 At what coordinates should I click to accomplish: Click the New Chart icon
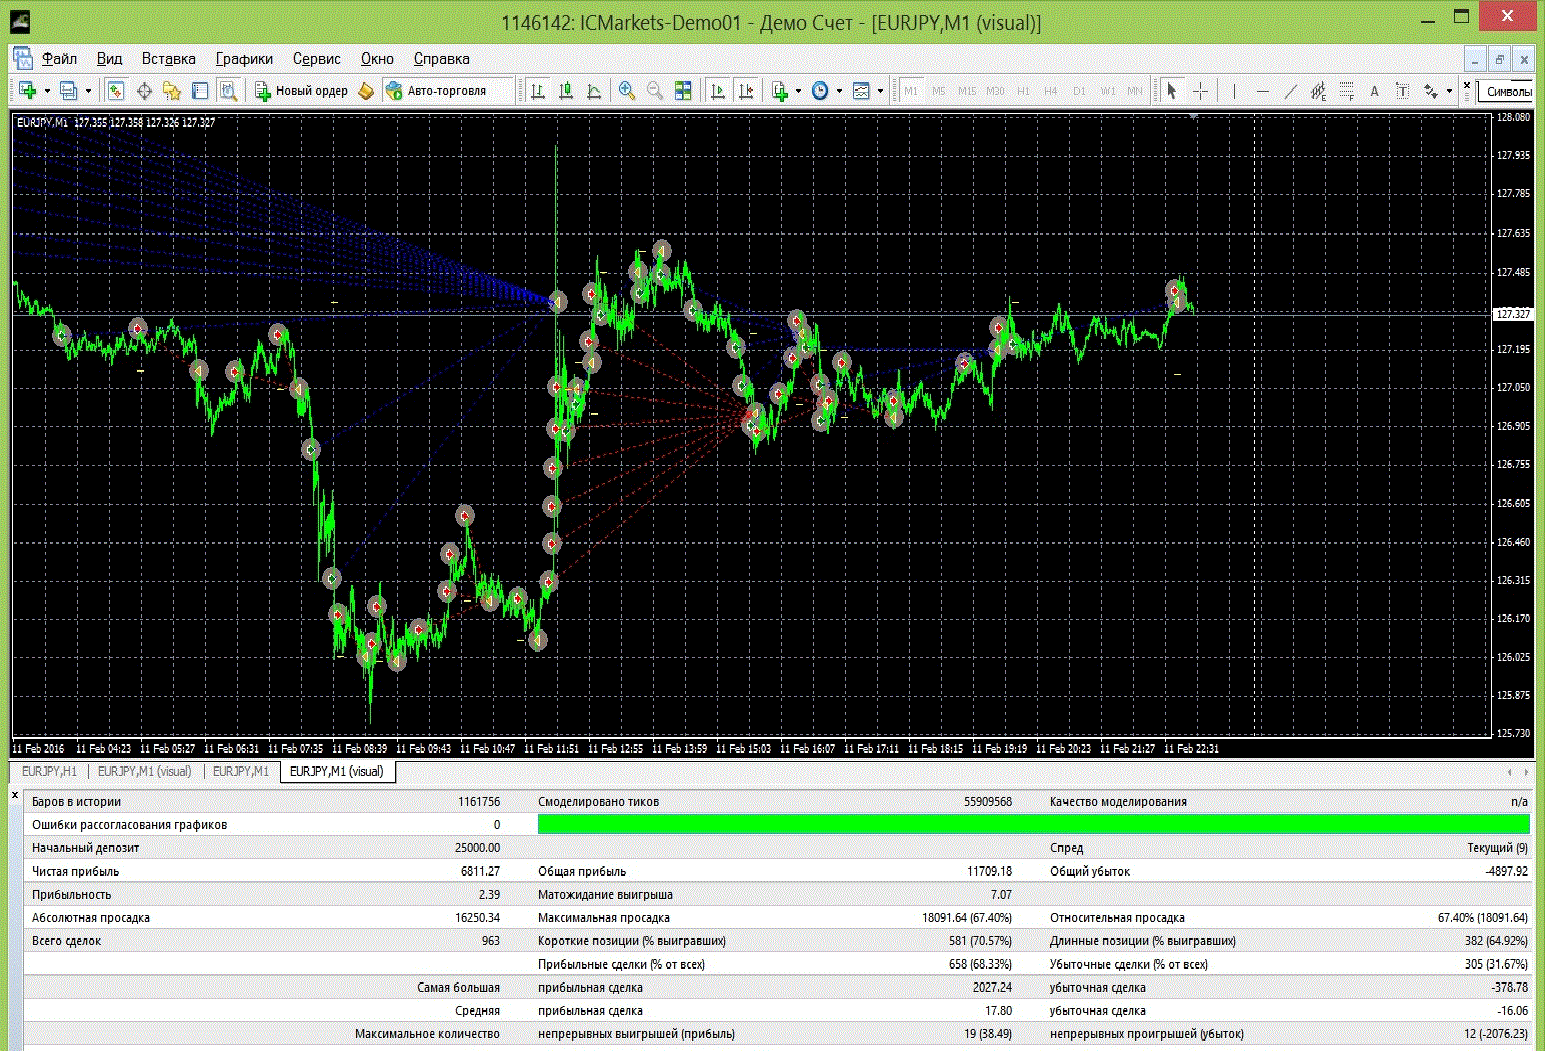point(27,91)
